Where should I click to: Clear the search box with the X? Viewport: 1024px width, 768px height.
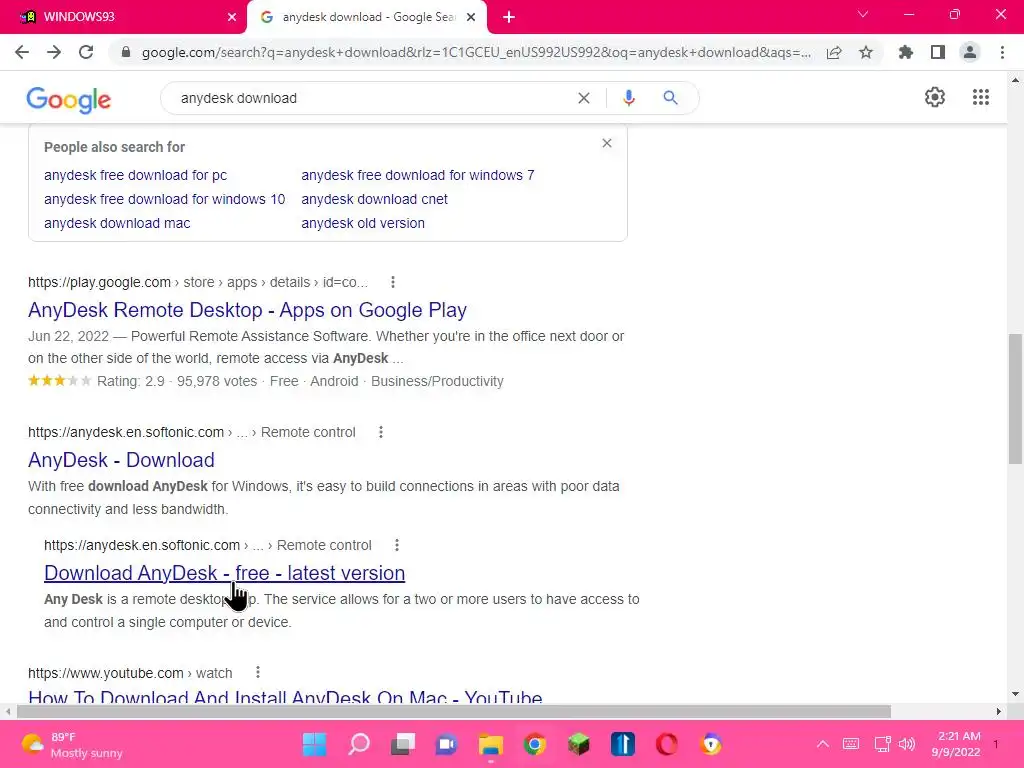[584, 98]
